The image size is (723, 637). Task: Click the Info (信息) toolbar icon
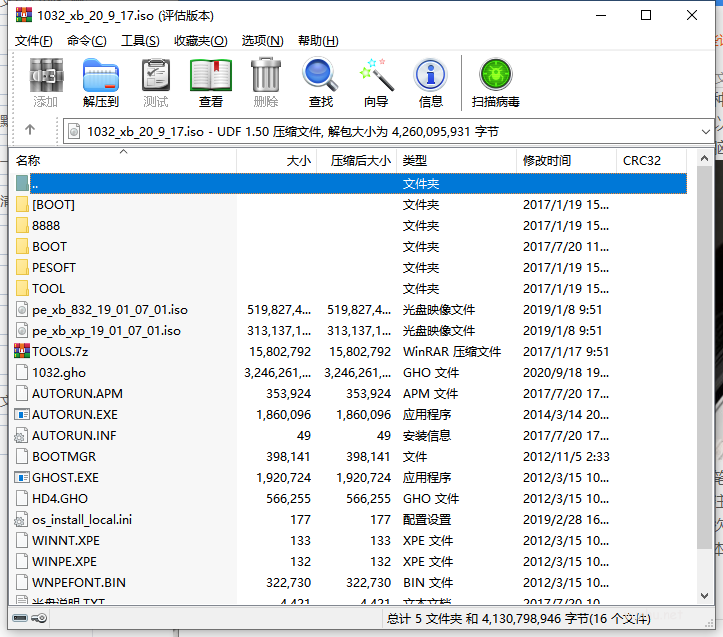pos(431,82)
